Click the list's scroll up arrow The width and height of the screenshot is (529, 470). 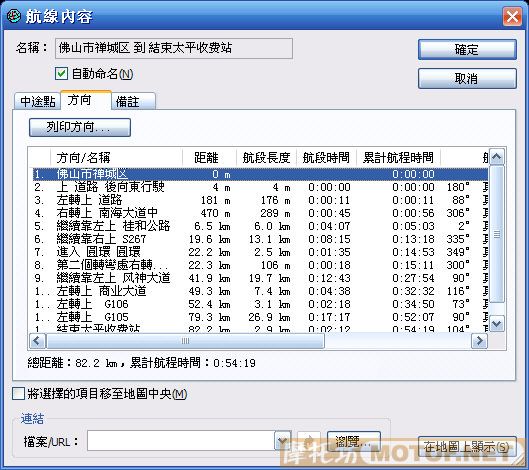497,157
